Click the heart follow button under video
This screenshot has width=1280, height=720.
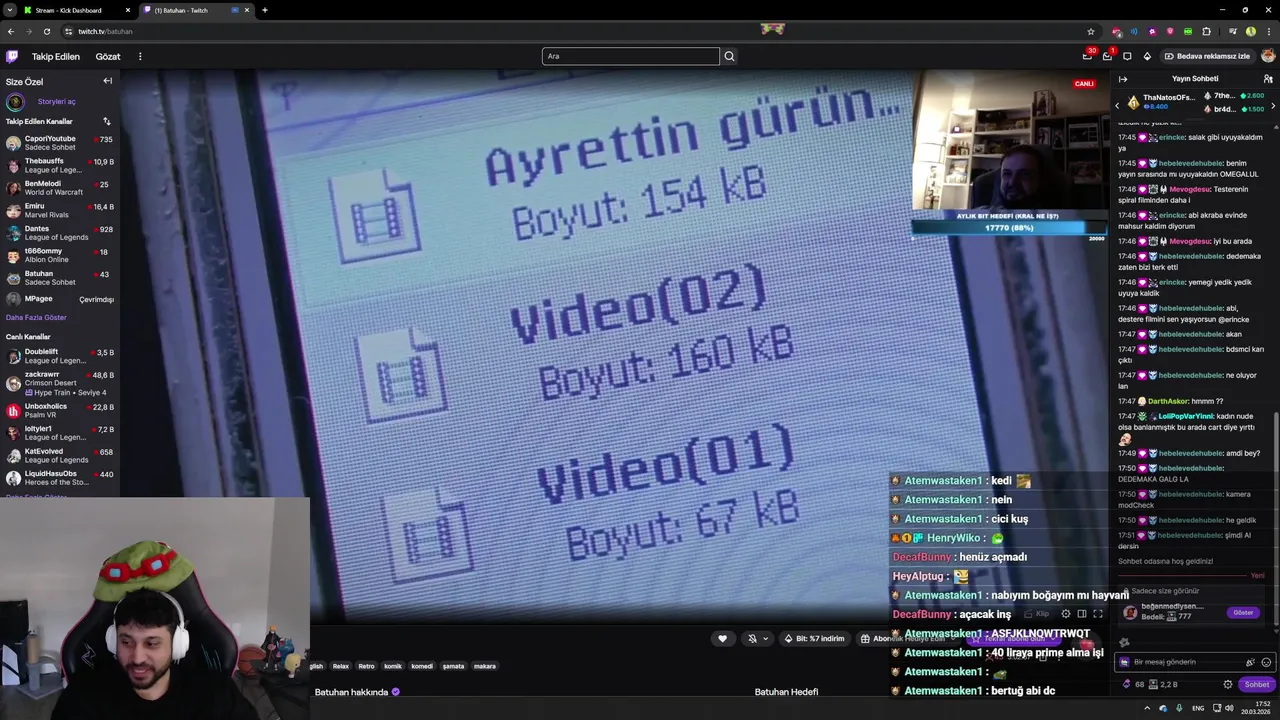click(x=722, y=638)
